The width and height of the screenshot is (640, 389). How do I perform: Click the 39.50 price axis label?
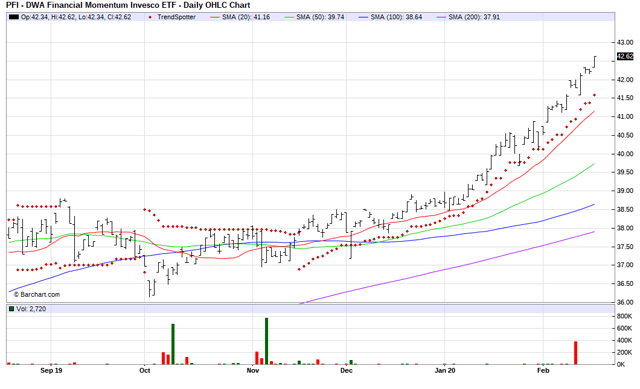(625, 172)
